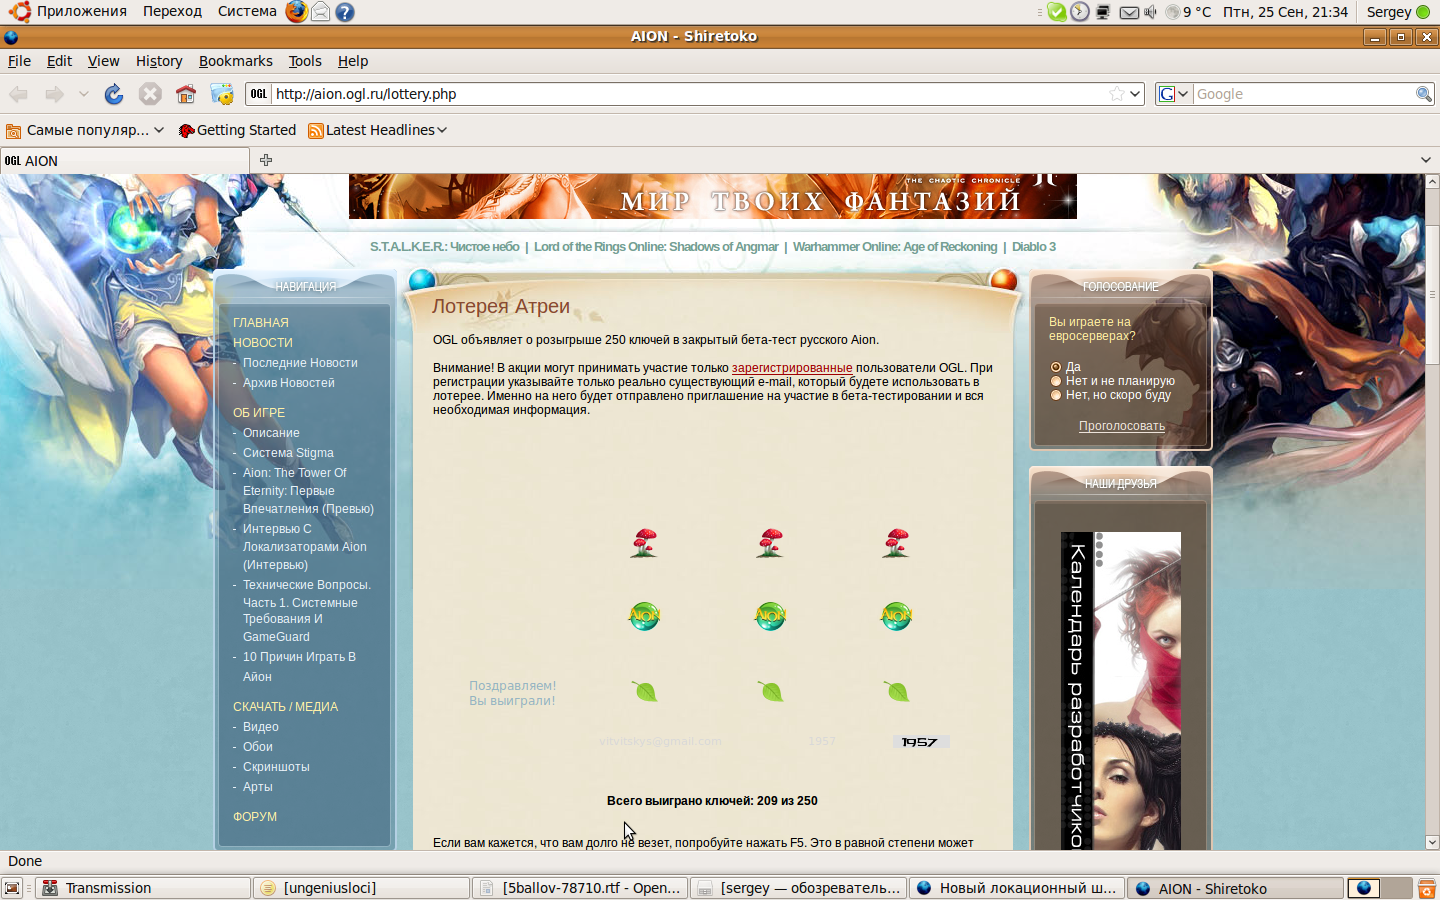Open the View menu
1440x900 pixels.
pos(103,61)
